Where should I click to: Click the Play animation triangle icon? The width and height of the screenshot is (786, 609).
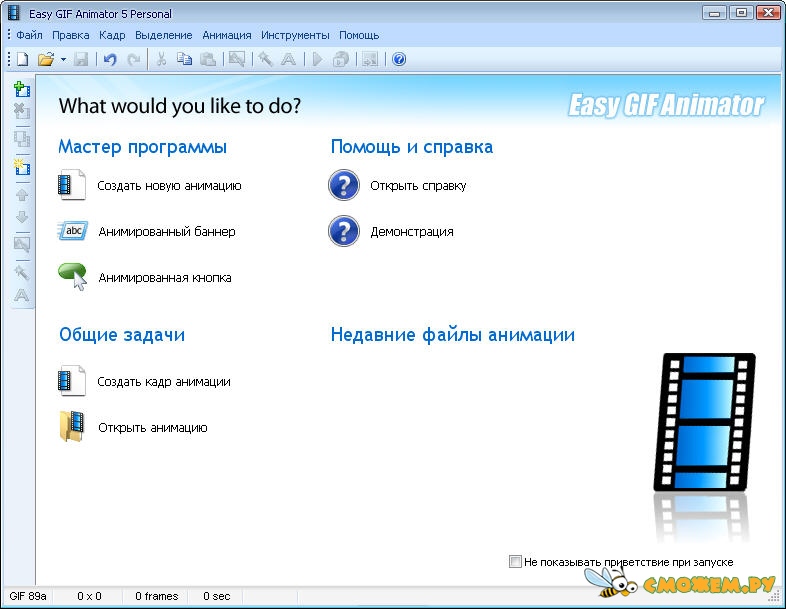[x=317, y=59]
